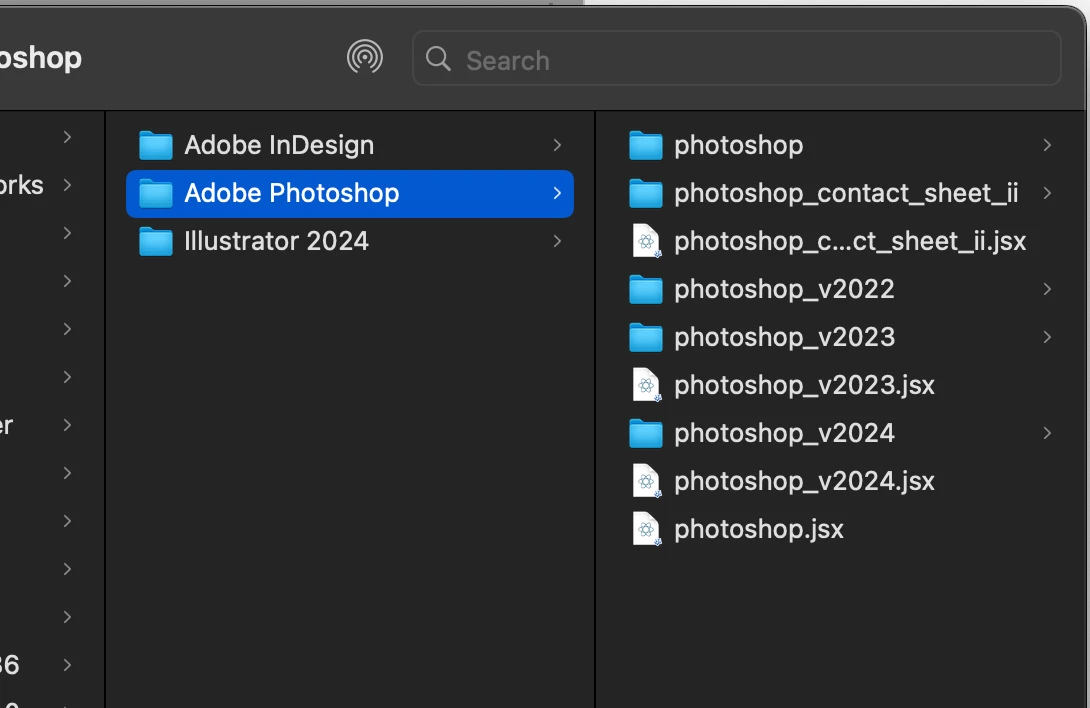This screenshot has width=1090, height=708.
Task: Open the photoshop_v2022 folder chevron
Action: point(1047,289)
